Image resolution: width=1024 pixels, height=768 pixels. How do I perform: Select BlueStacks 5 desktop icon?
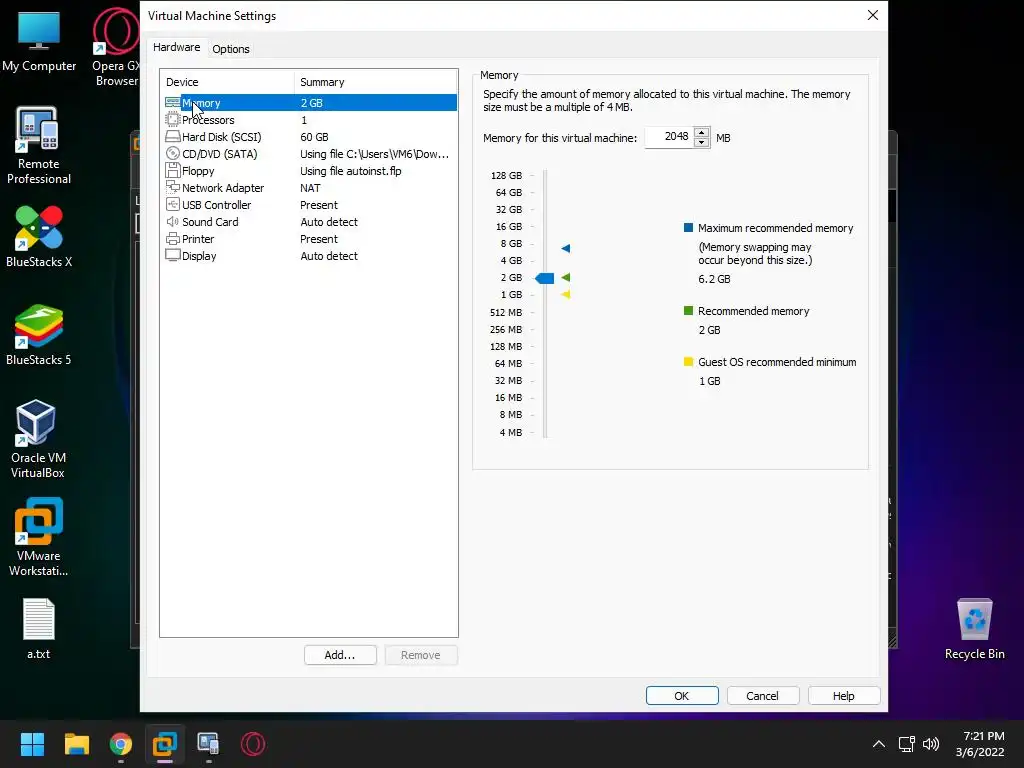39,334
